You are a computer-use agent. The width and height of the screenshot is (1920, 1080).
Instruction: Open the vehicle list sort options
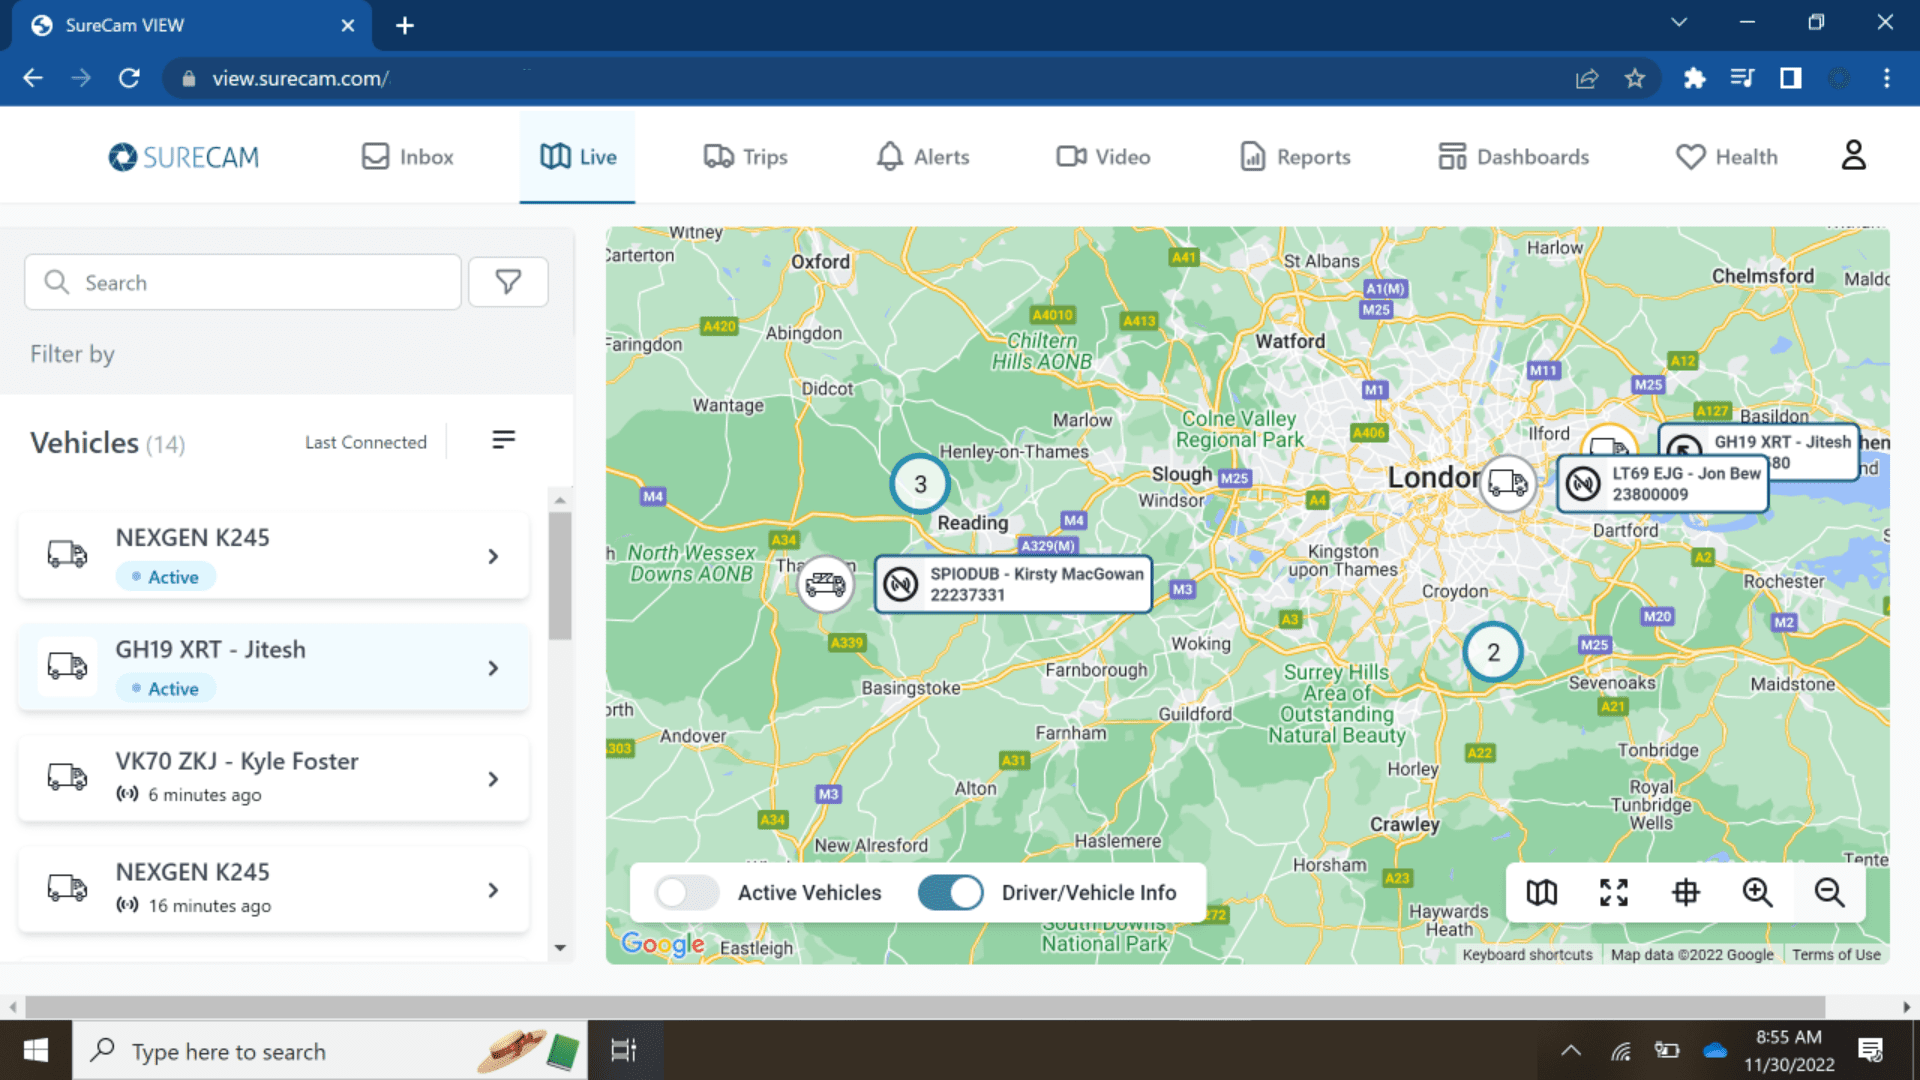point(503,440)
